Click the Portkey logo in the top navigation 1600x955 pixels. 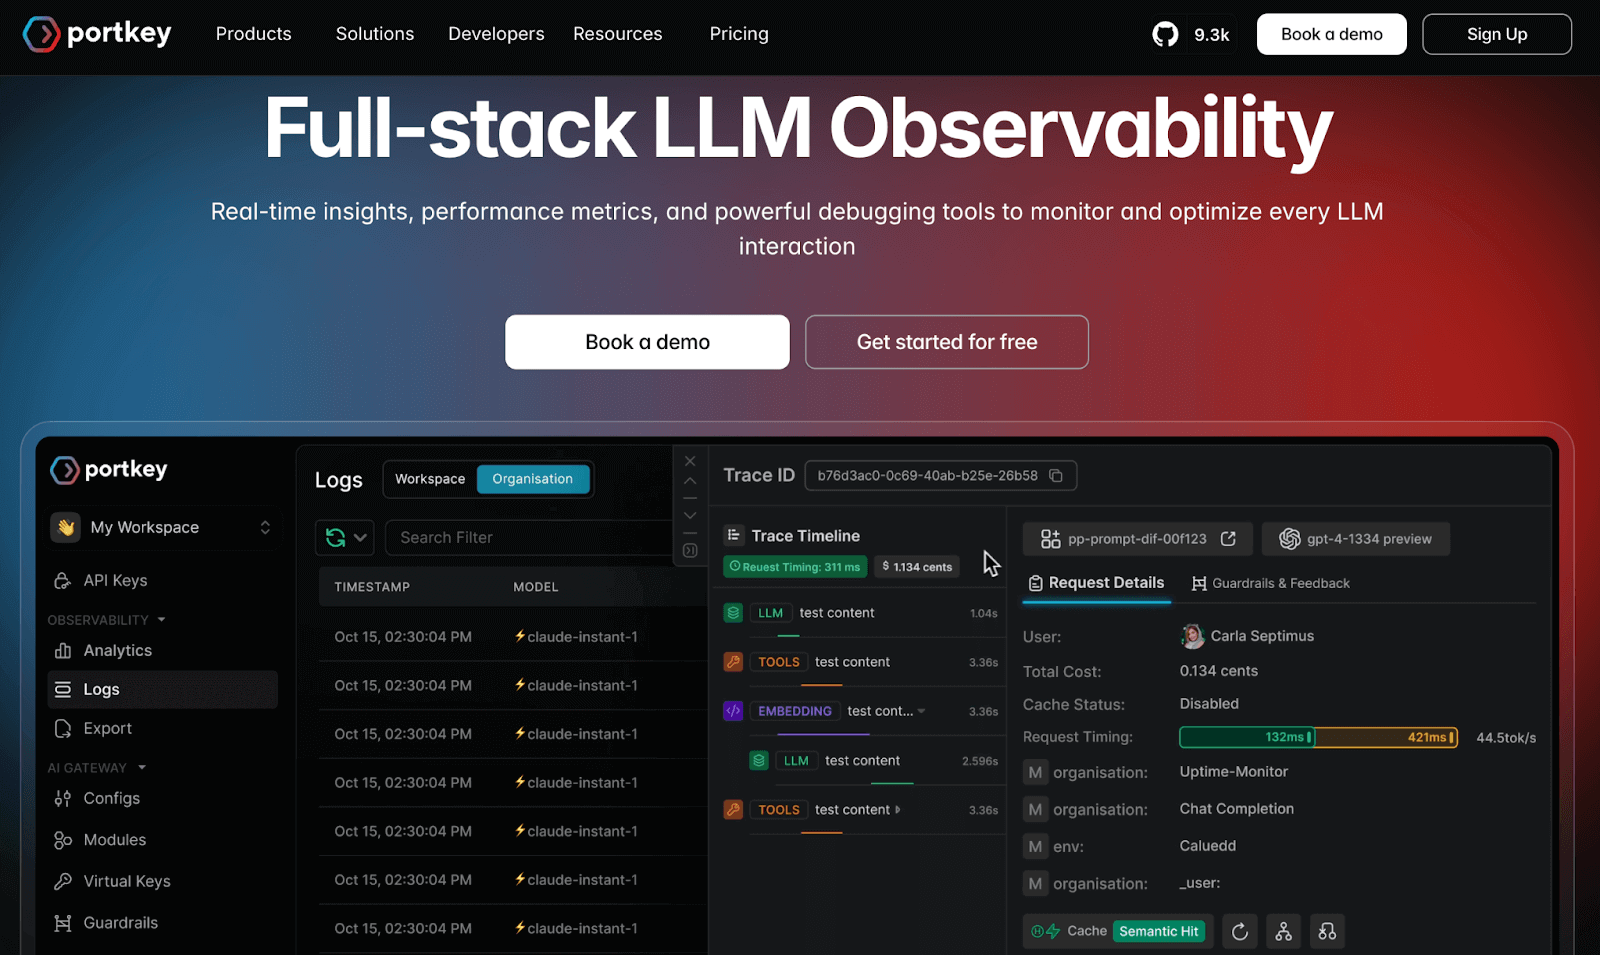coord(97,34)
